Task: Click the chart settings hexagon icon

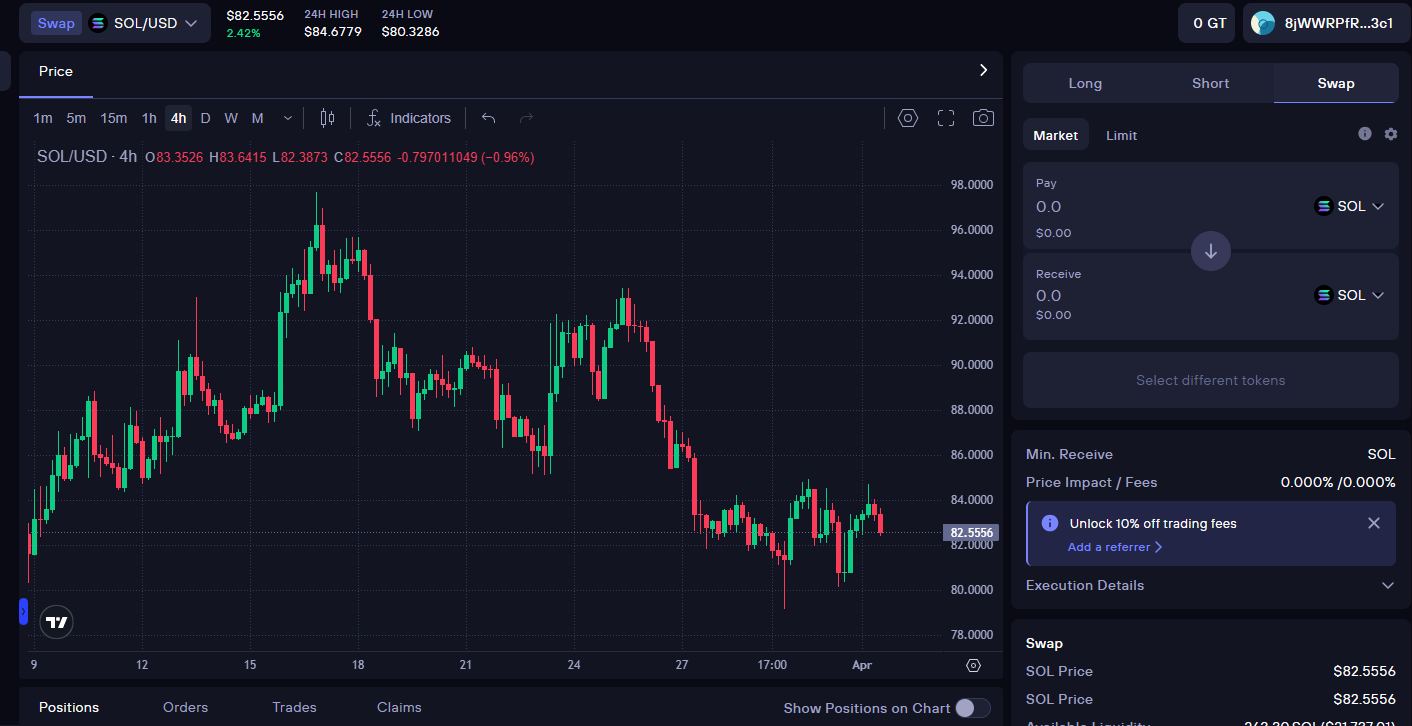Action: point(907,118)
